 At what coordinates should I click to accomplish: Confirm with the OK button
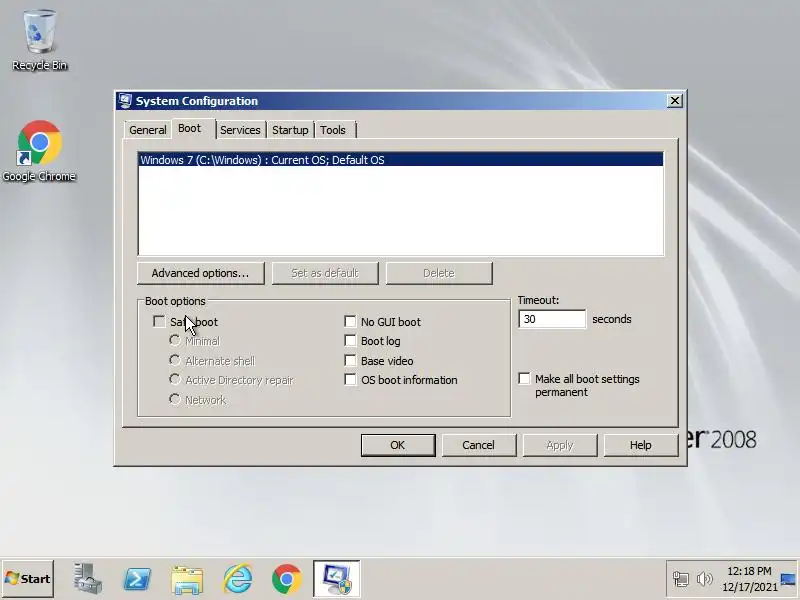click(398, 445)
